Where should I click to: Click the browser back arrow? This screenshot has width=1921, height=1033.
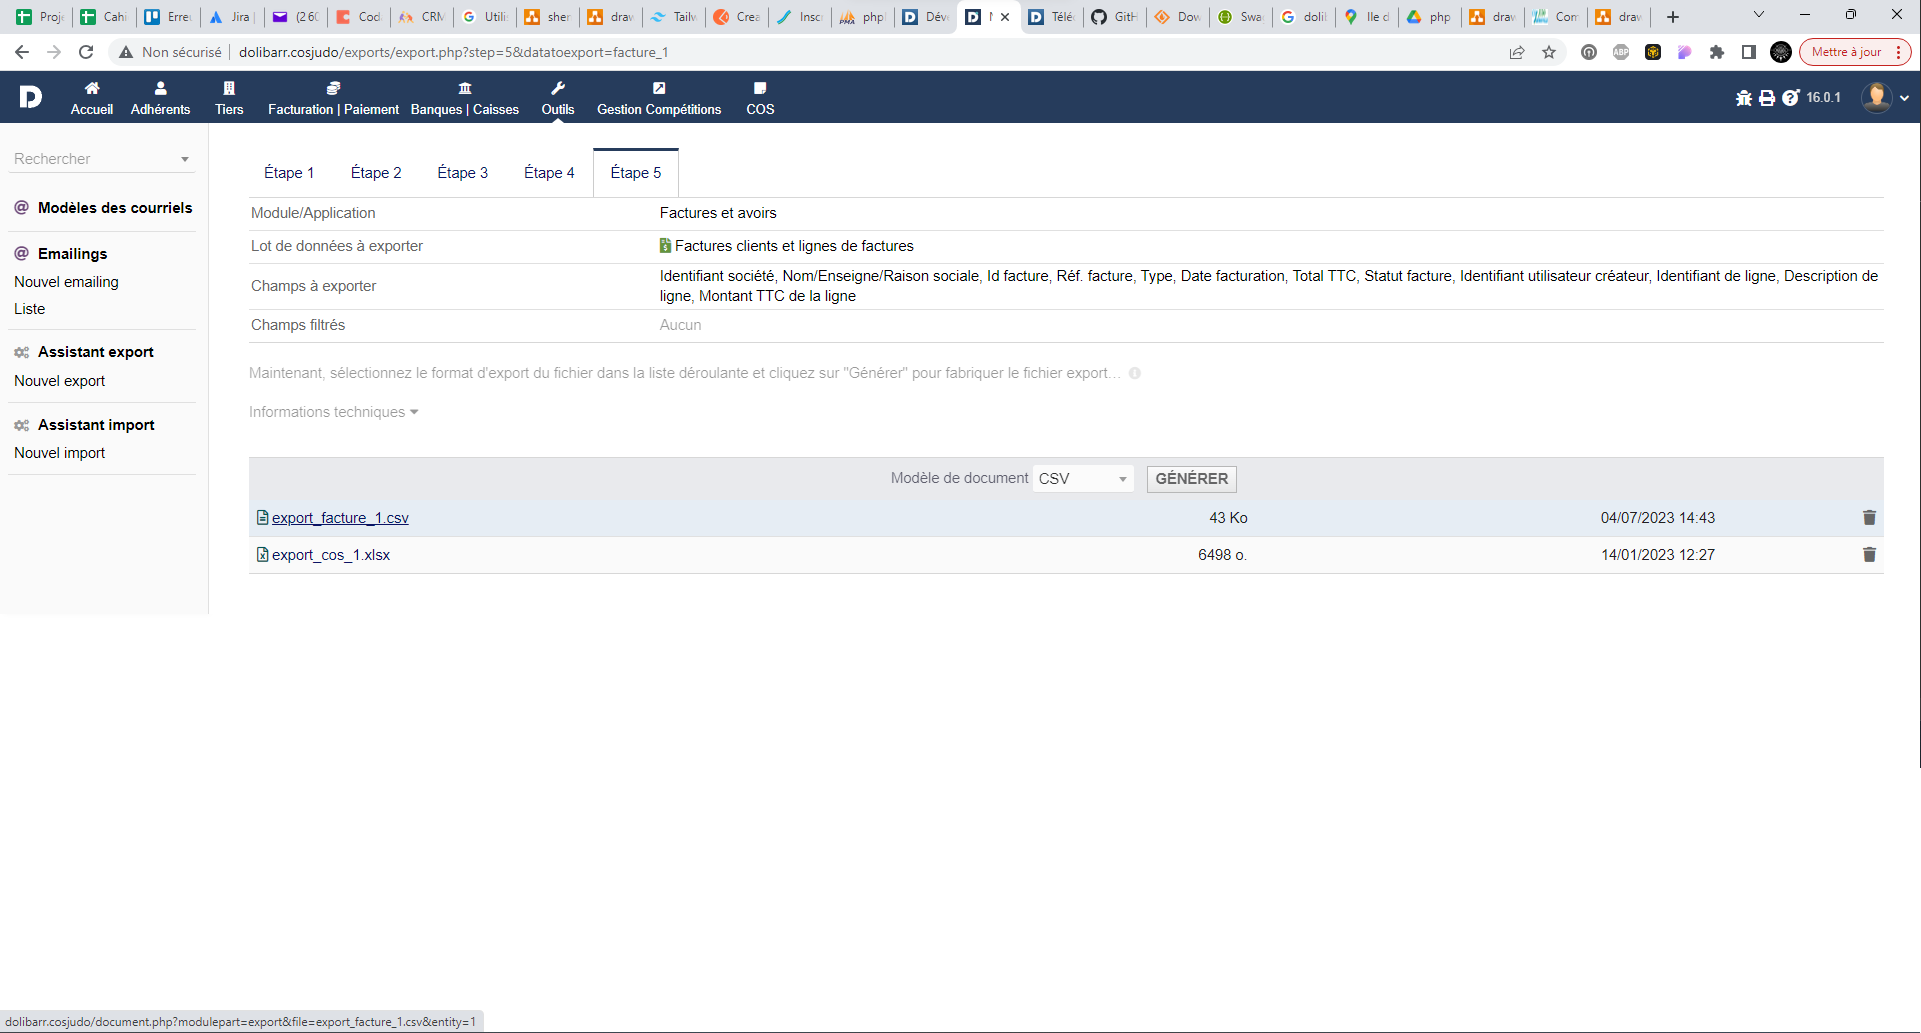(22, 52)
